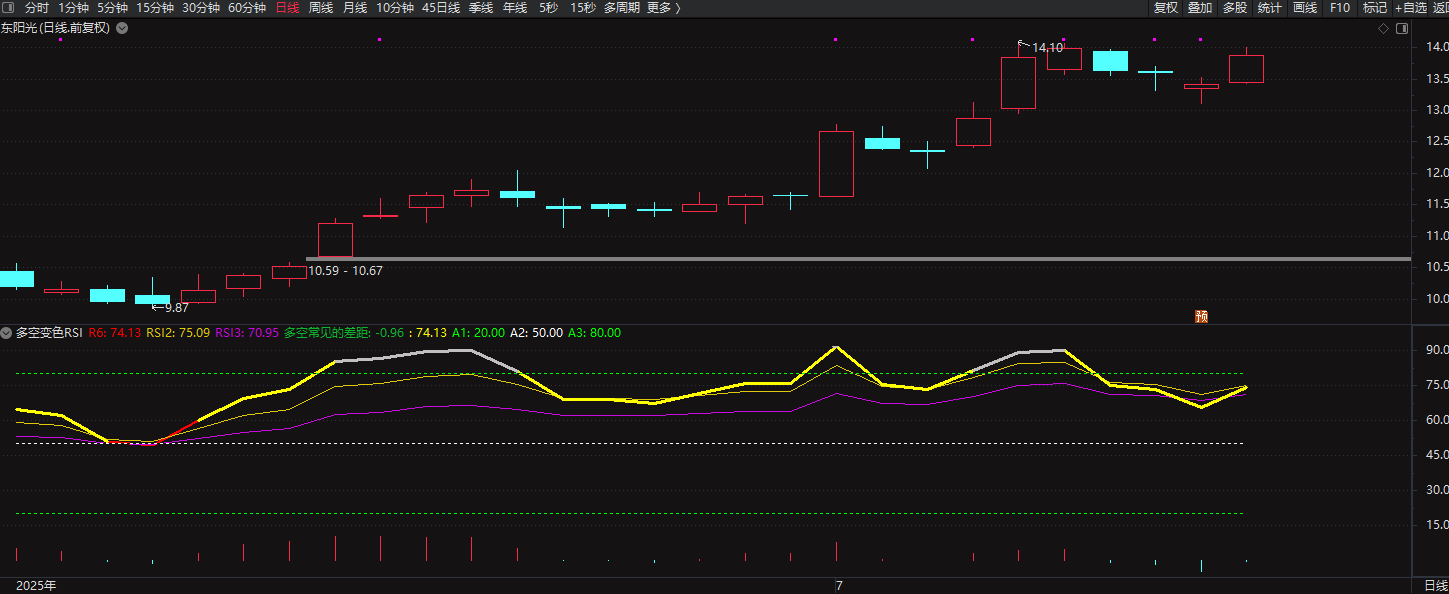The width and height of the screenshot is (1449, 594).
Task: Click the 返回 button
Action: 1440,8
